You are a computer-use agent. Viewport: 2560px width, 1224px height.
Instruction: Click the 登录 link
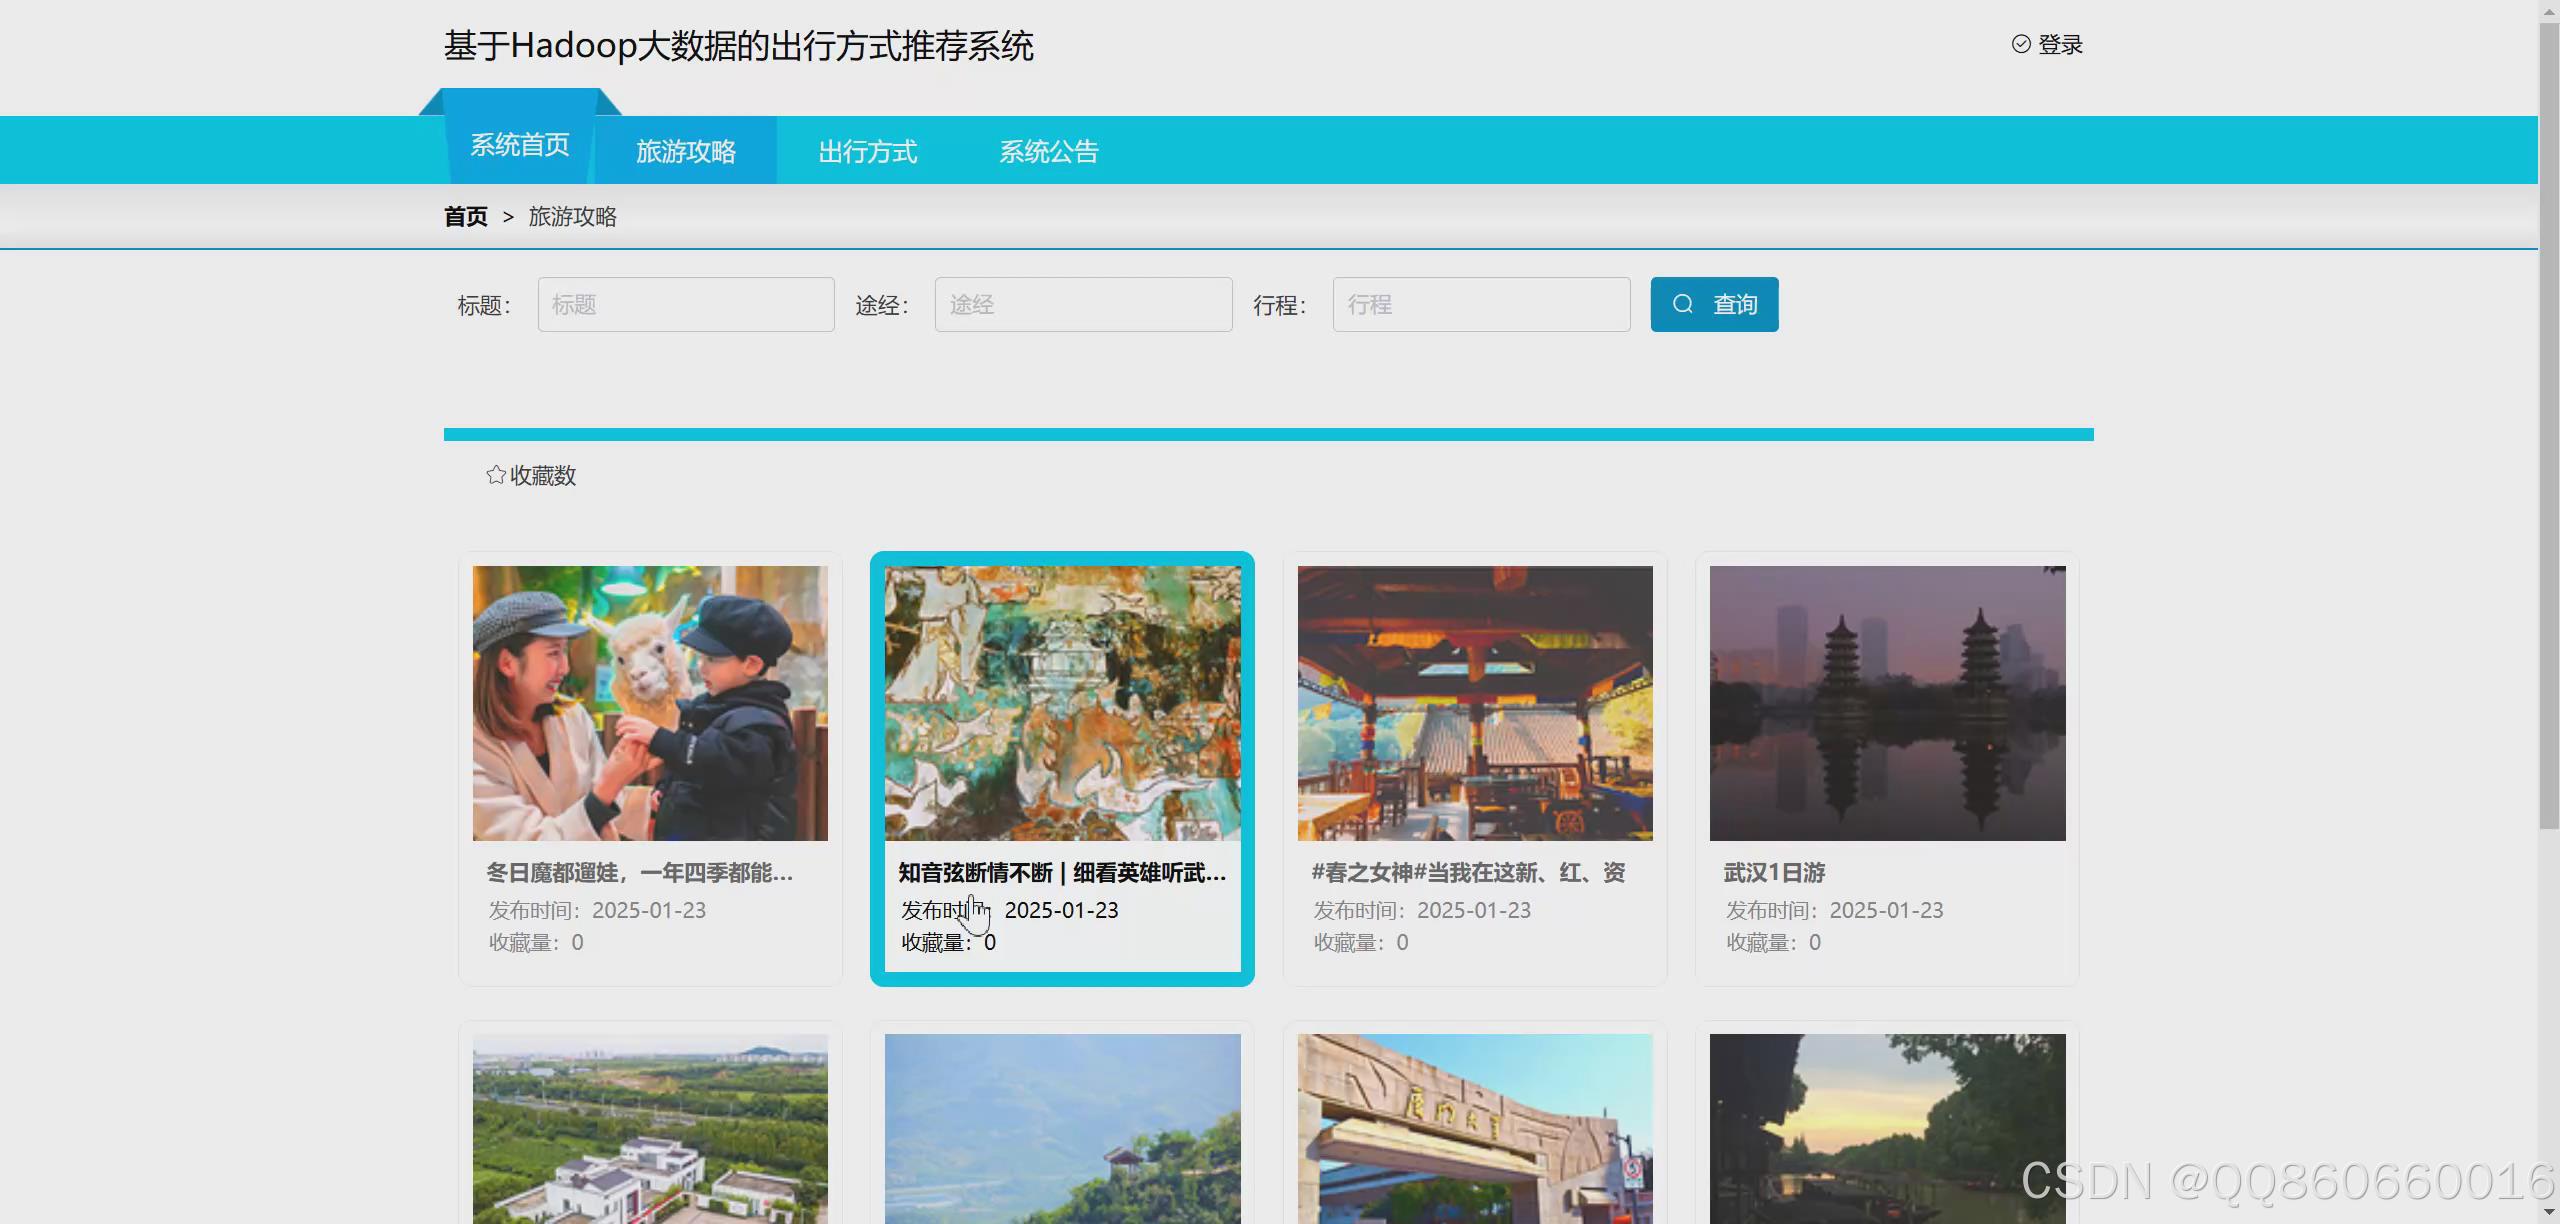[x=2060, y=45]
